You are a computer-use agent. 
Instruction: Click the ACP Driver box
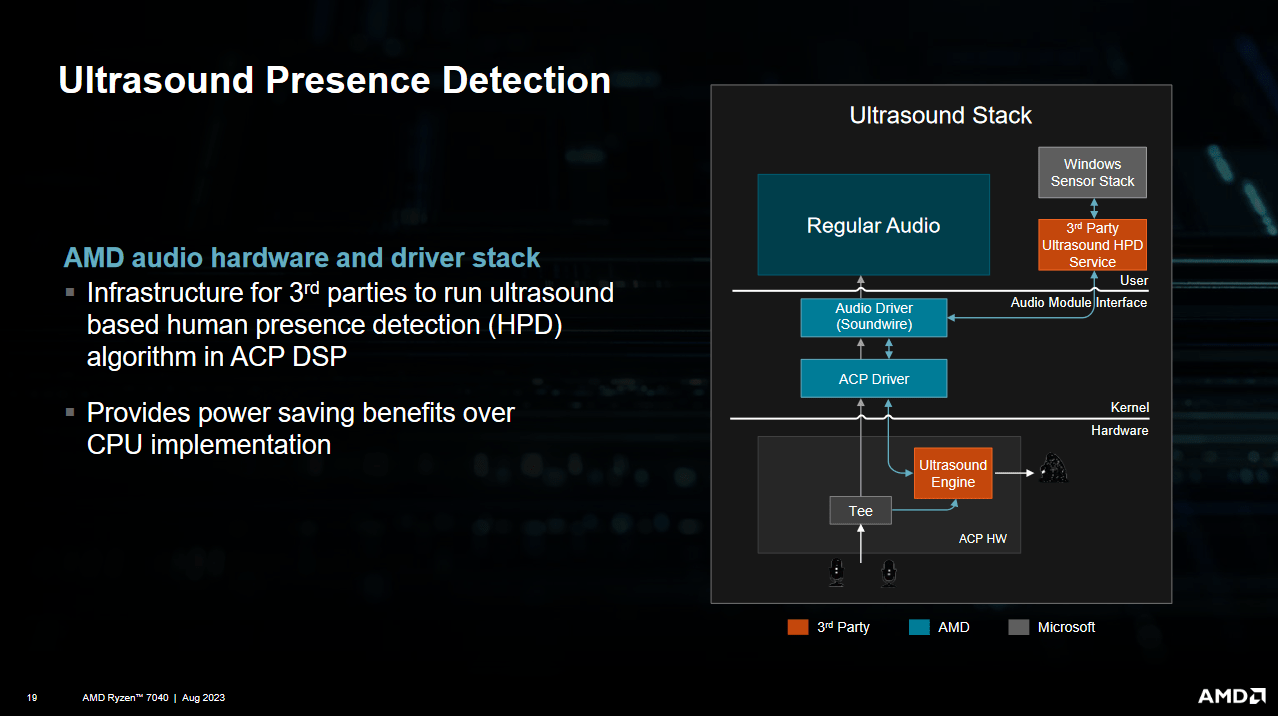(x=873, y=378)
